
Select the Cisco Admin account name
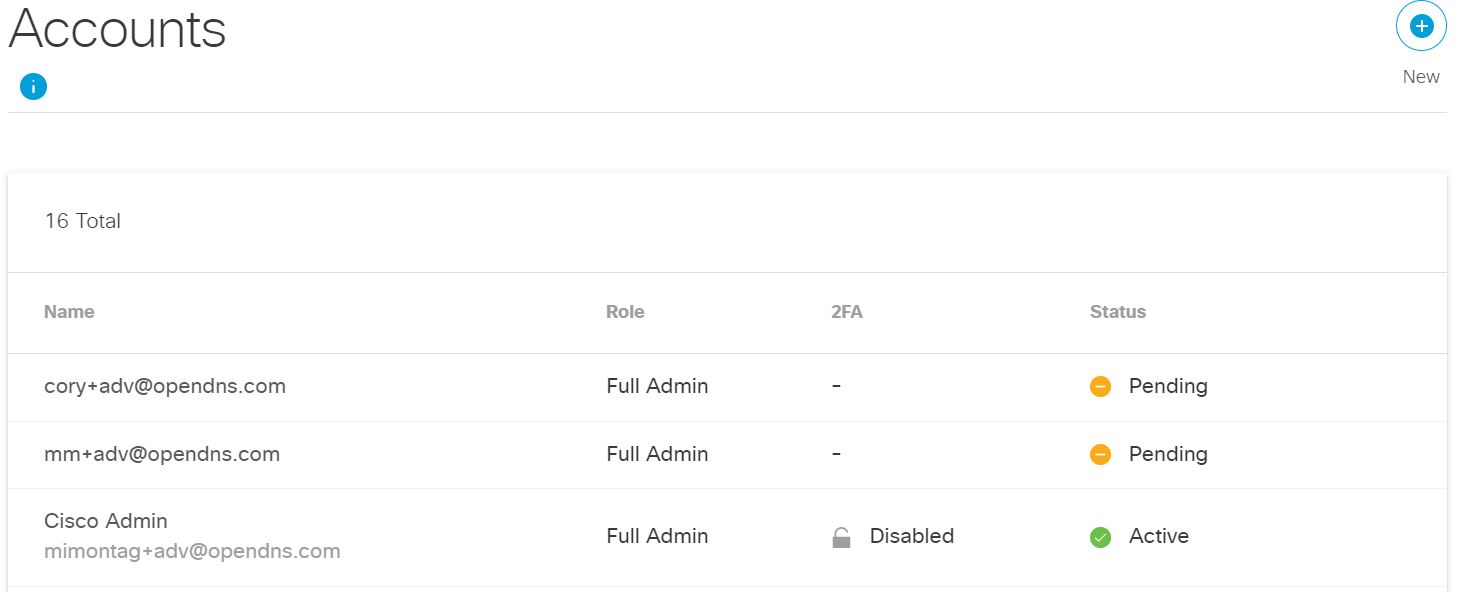106,521
